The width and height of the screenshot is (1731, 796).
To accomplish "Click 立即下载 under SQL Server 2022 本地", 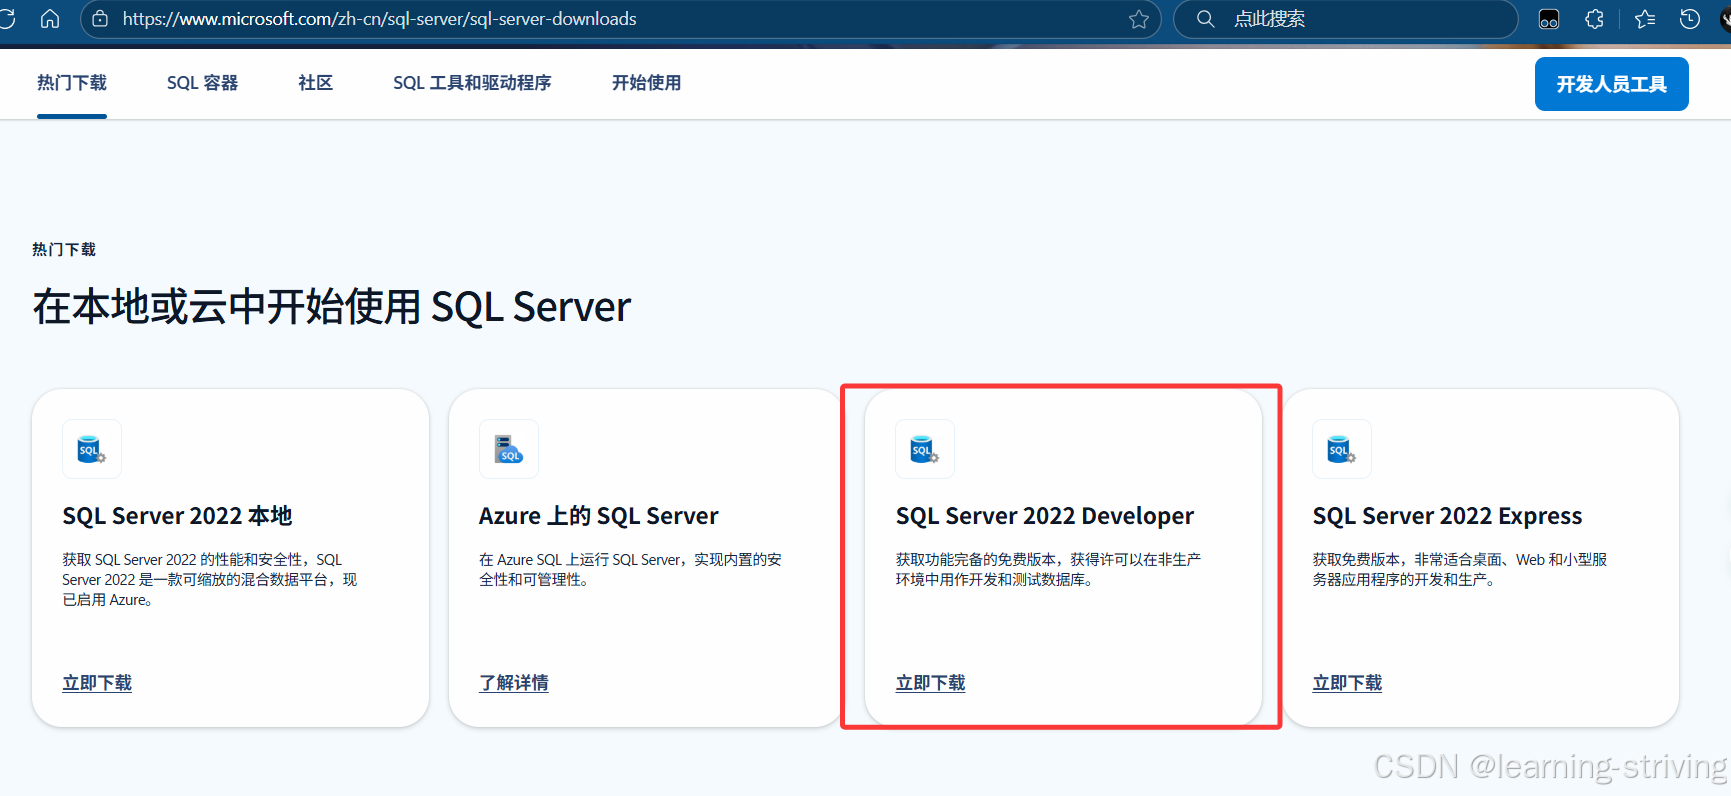I will 97,683.
